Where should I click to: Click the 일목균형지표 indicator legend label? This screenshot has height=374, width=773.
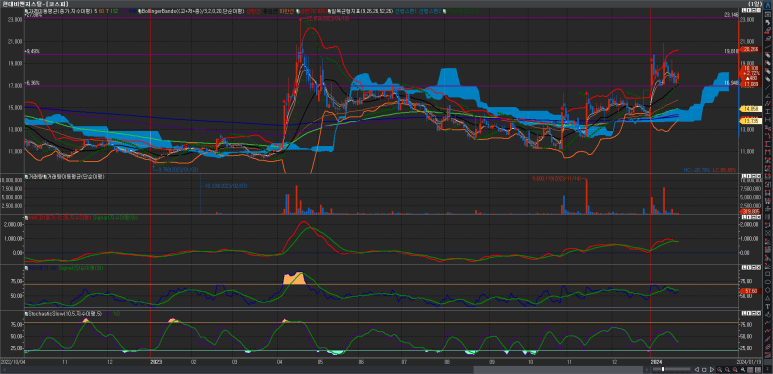pyautogui.click(x=362, y=11)
